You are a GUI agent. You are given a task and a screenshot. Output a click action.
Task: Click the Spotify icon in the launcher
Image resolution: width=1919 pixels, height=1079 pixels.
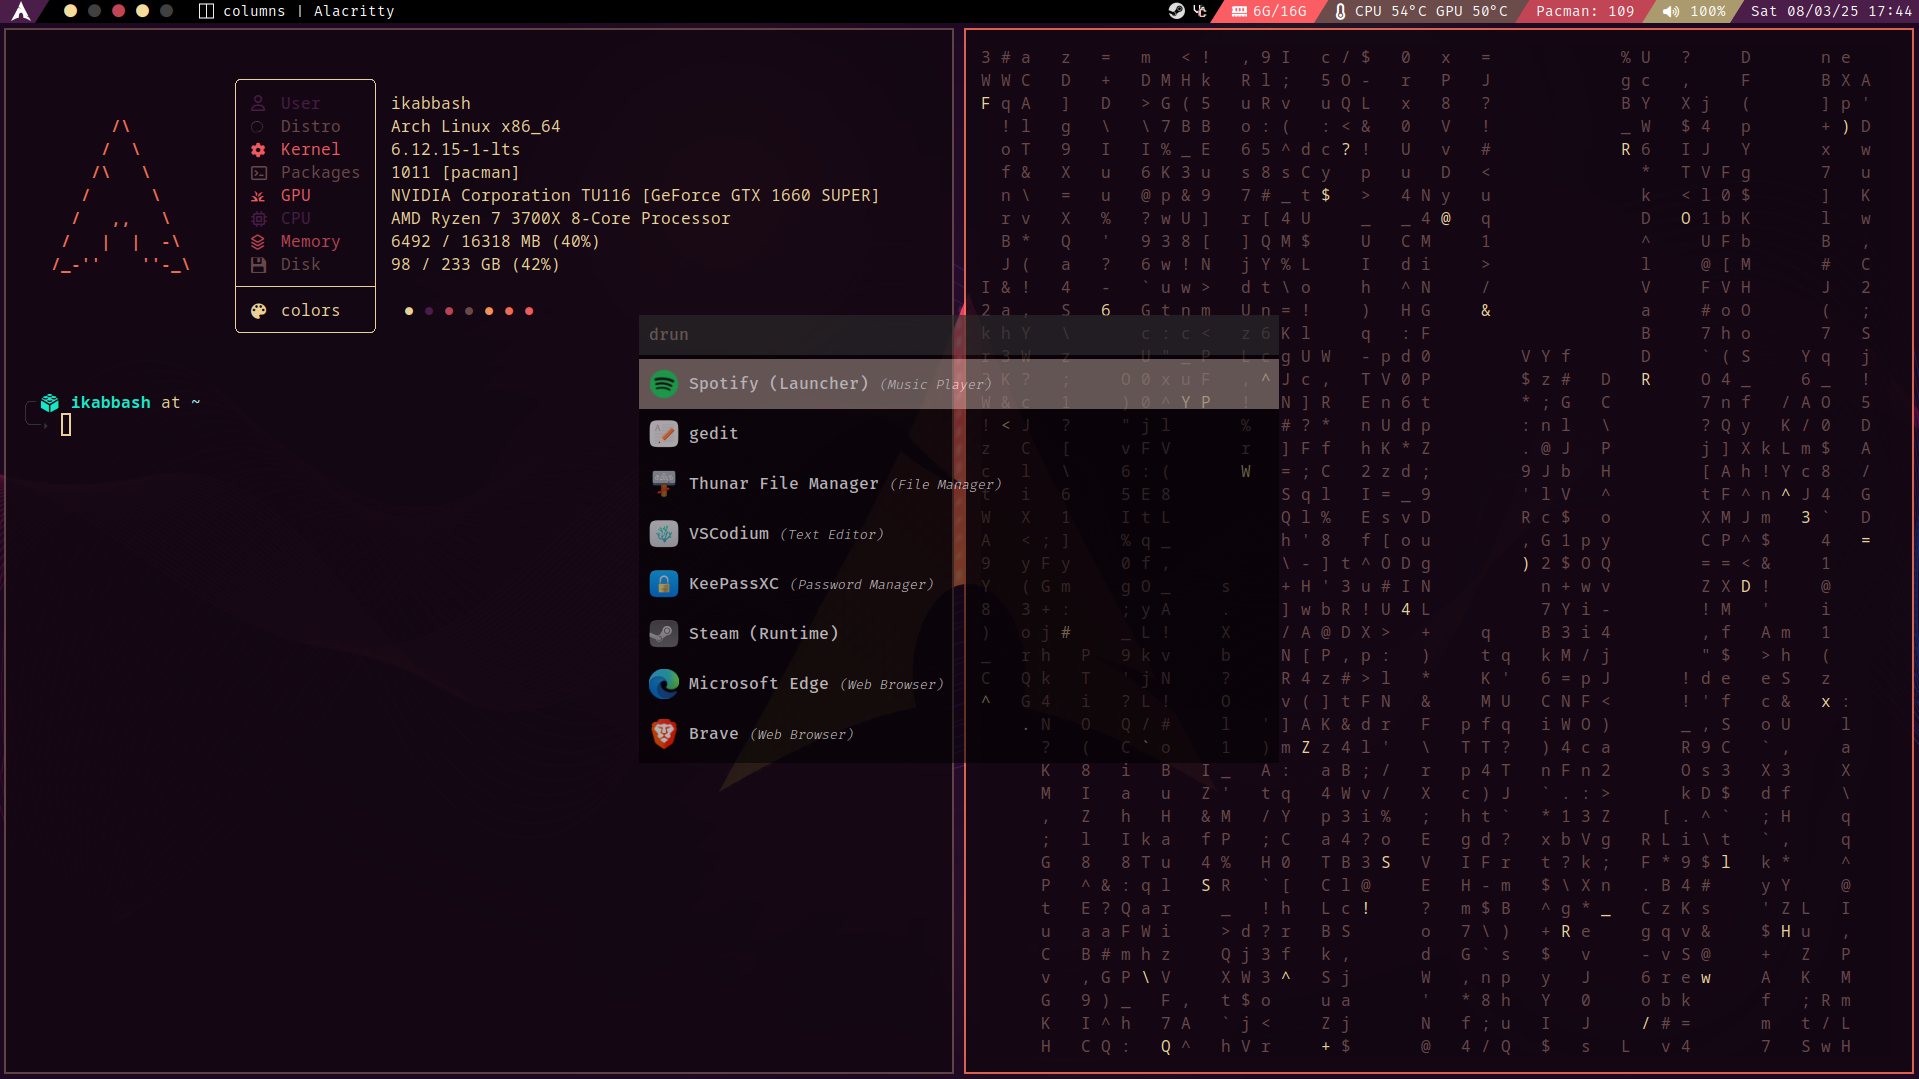(x=664, y=384)
